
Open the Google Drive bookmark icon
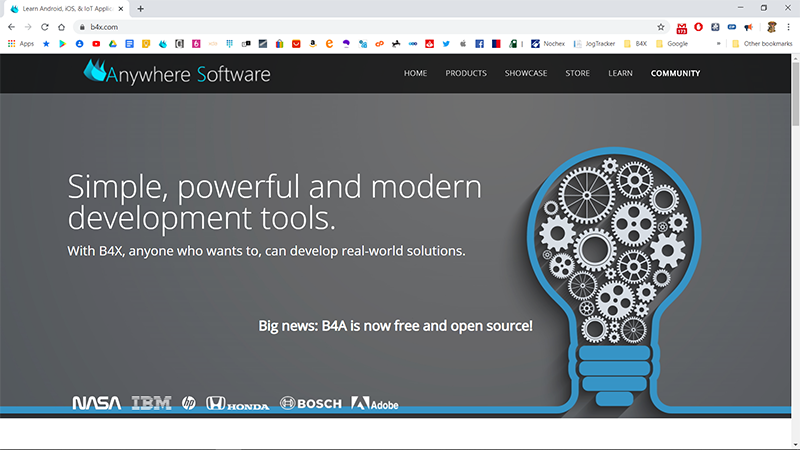(113, 44)
